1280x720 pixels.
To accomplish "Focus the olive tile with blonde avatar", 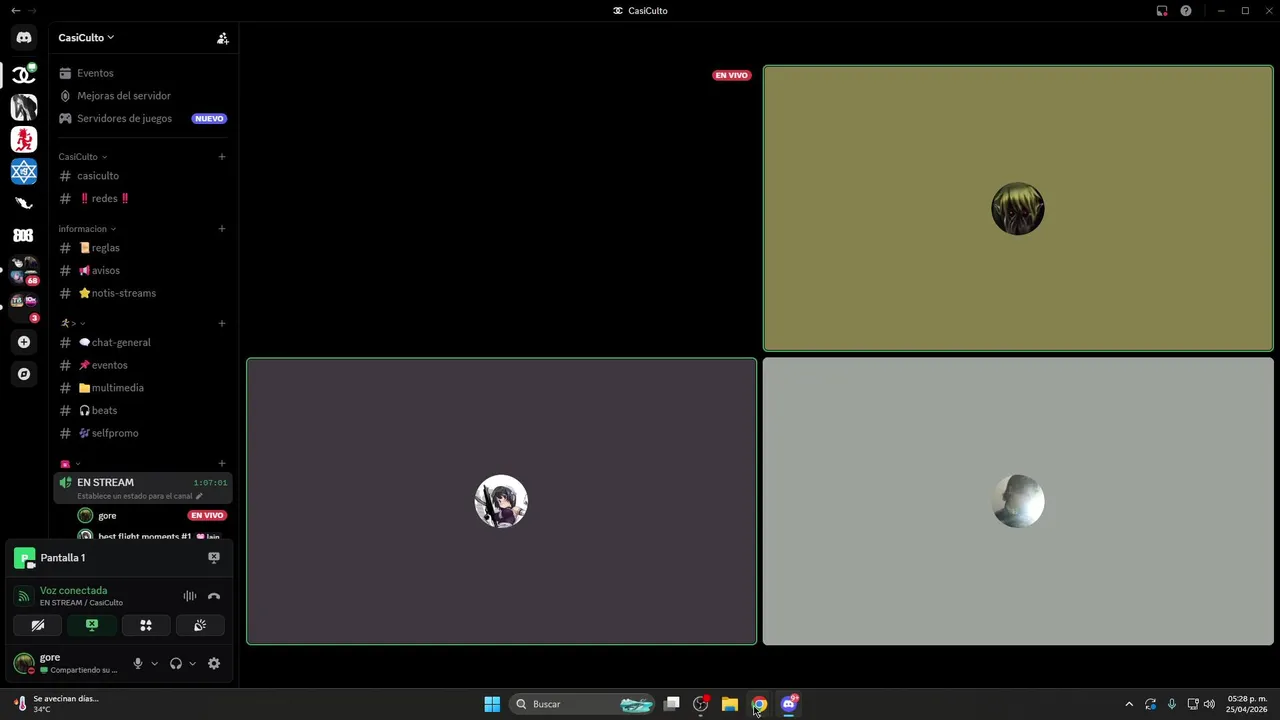I will point(1018,209).
